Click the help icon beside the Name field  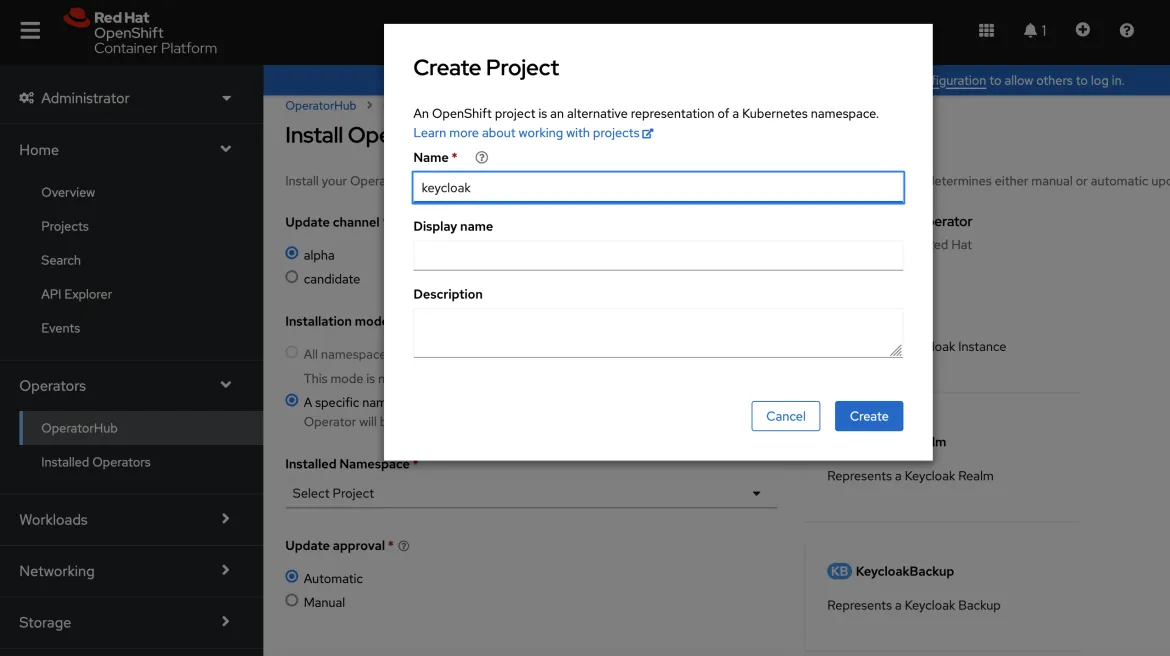(481, 157)
